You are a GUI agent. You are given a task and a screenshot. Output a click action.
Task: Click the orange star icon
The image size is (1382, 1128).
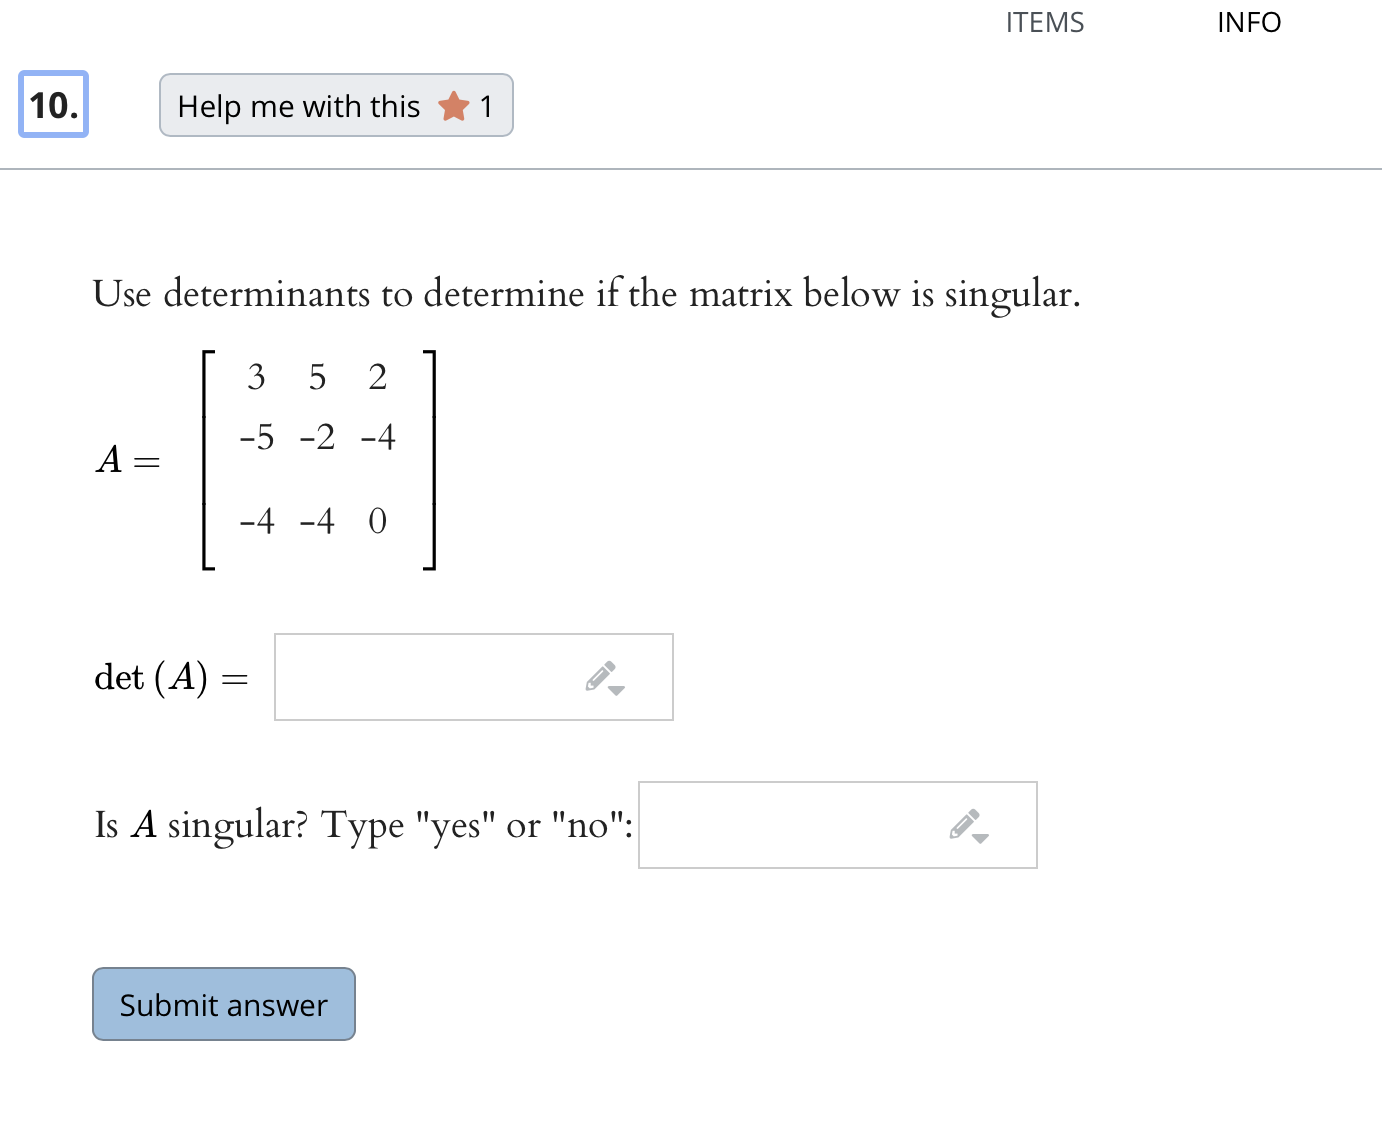[454, 105]
